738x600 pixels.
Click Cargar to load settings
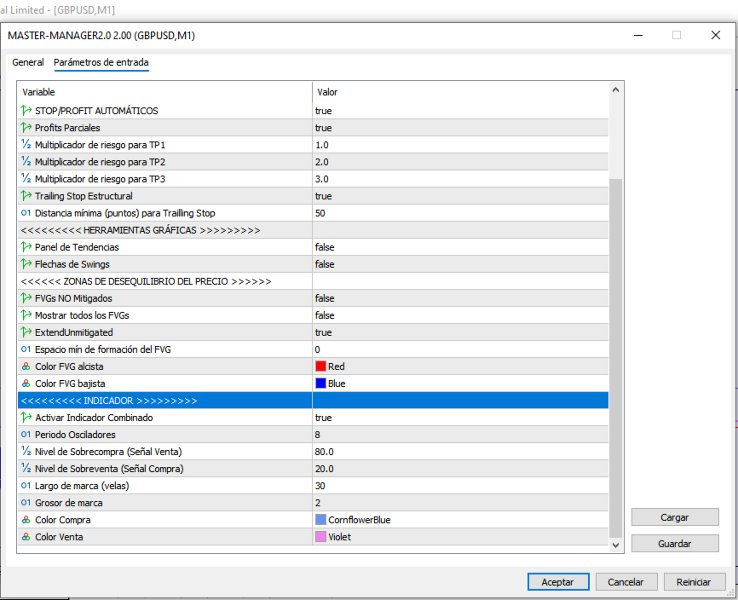pyautogui.click(x=674, y=517)
